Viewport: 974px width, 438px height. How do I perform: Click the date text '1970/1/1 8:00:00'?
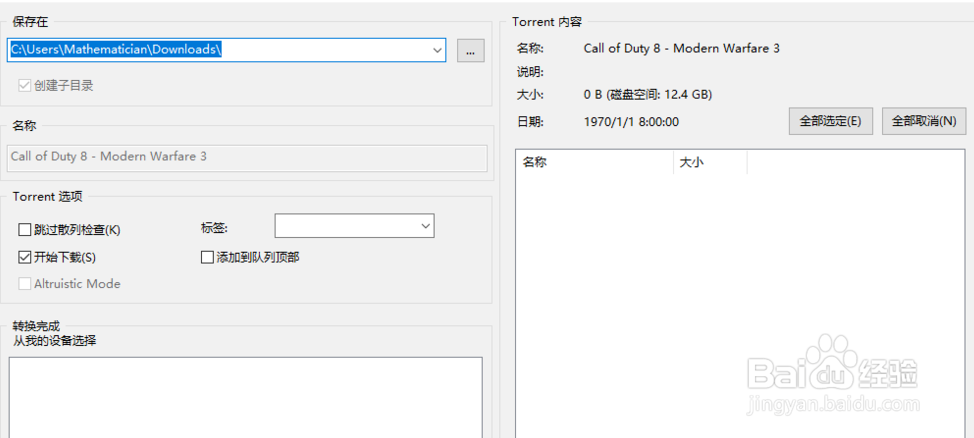631,122
